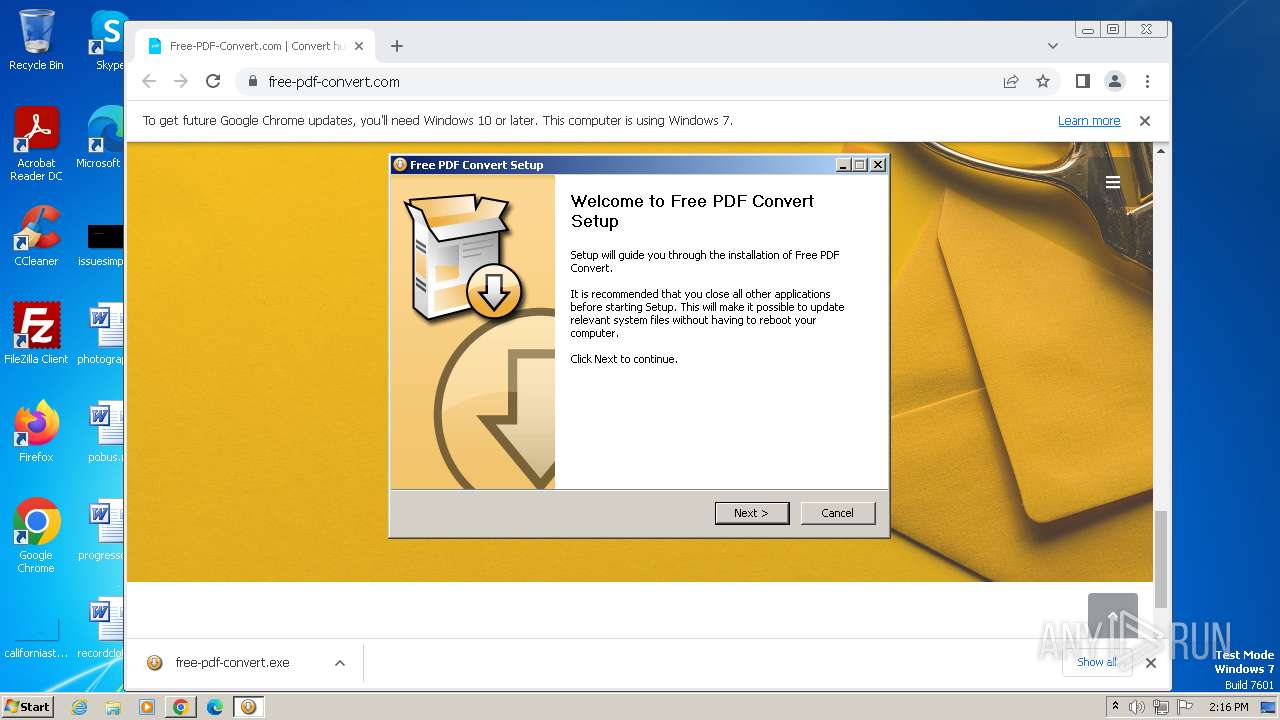Image resolution: width=1280 pixels, height=720 pixels.
Task: Open the Windows Start menu
Action: pos(27,706)
